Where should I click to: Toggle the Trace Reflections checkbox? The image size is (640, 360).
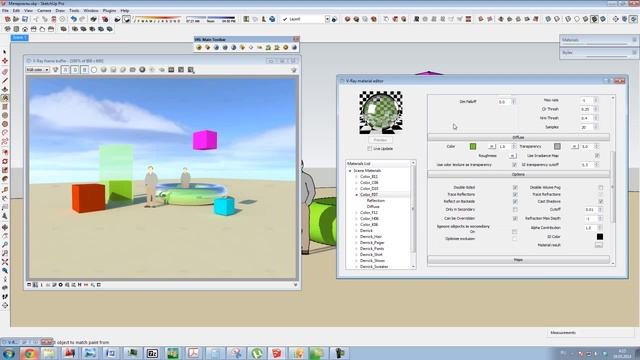515,194
